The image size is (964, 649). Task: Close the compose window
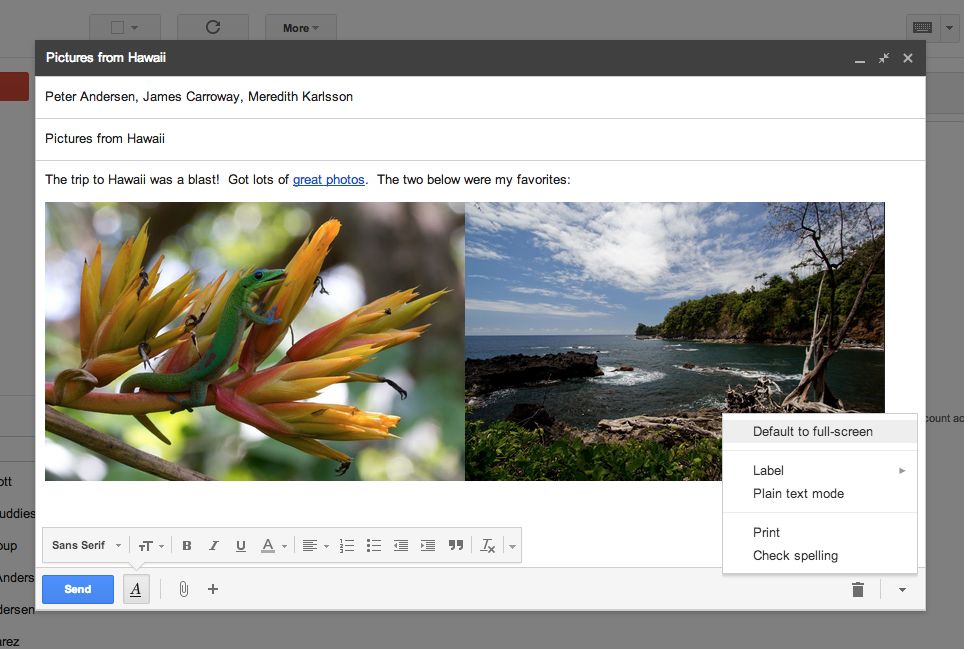(907, 58)
